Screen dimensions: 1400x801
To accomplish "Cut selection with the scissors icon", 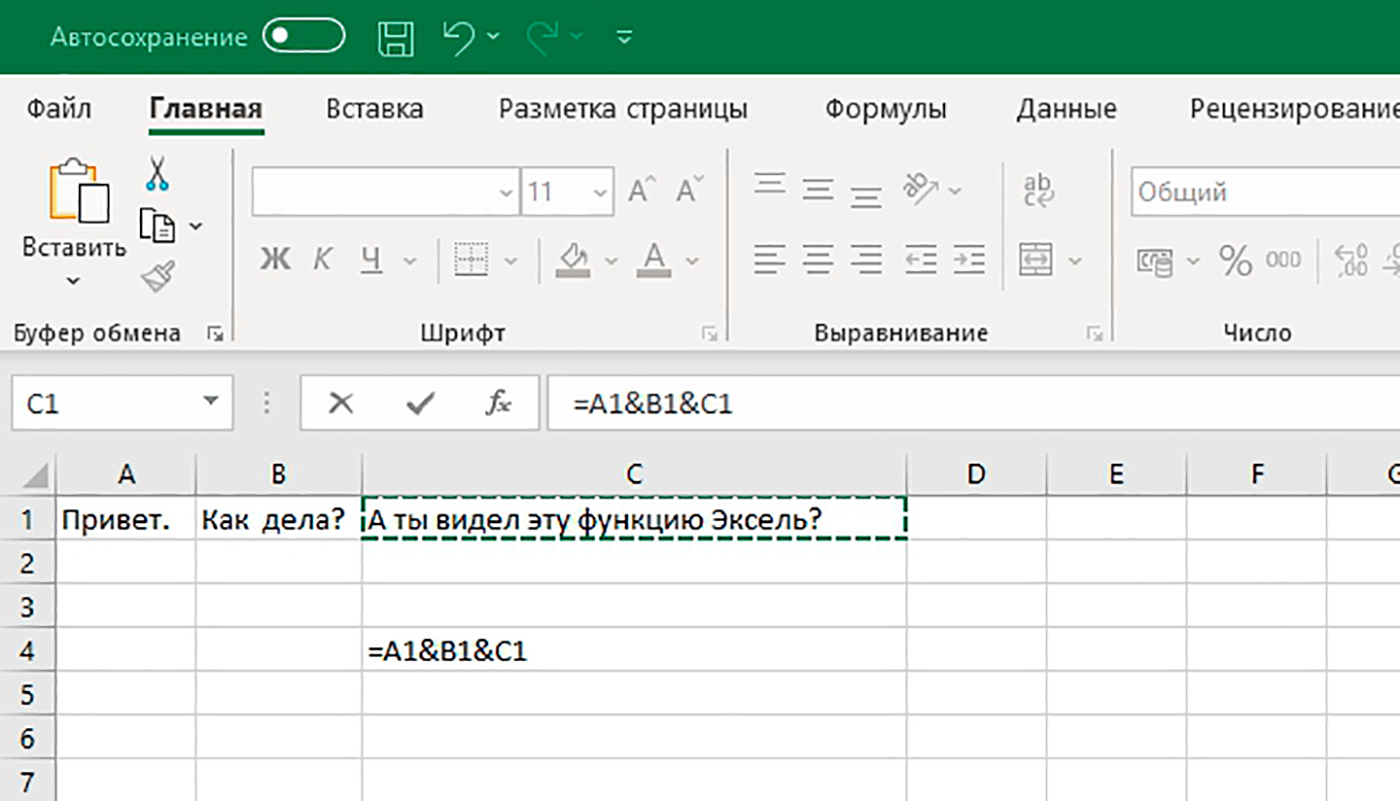I will 157,173.
